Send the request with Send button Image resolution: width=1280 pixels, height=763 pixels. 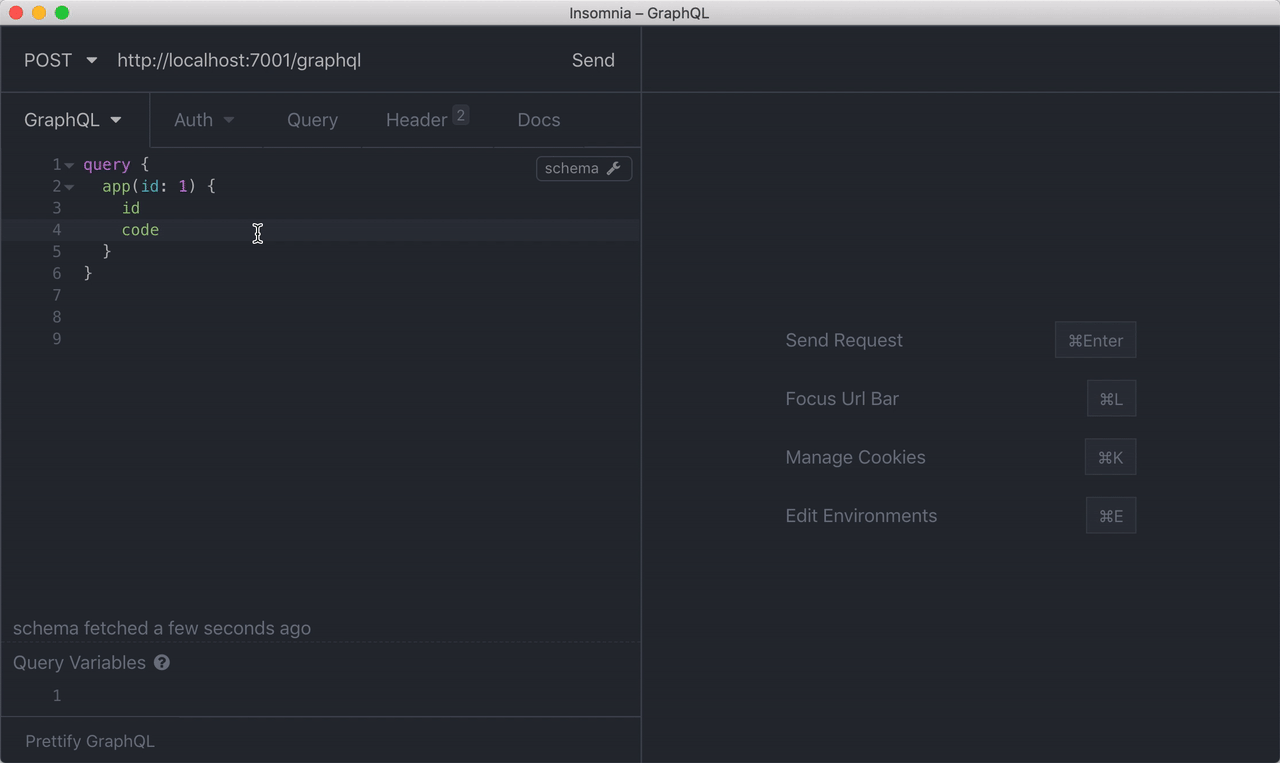click(x=593, y=60)
